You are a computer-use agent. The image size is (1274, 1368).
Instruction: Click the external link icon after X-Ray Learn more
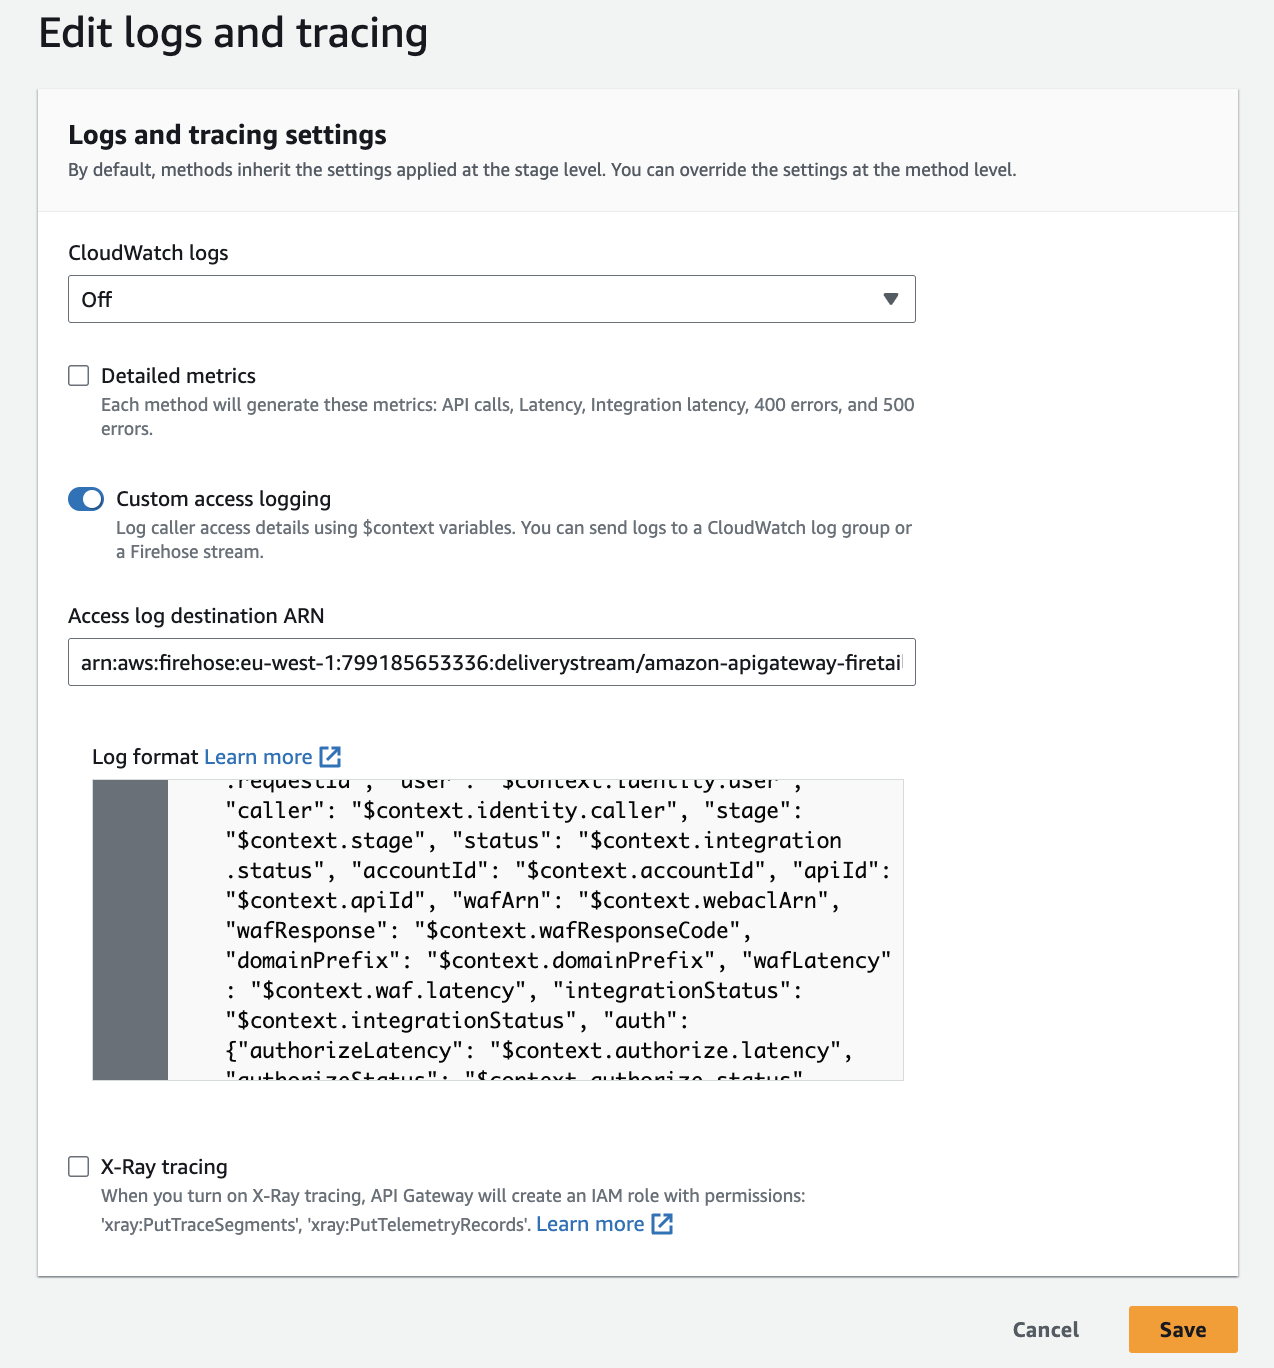click(662, 1224)
